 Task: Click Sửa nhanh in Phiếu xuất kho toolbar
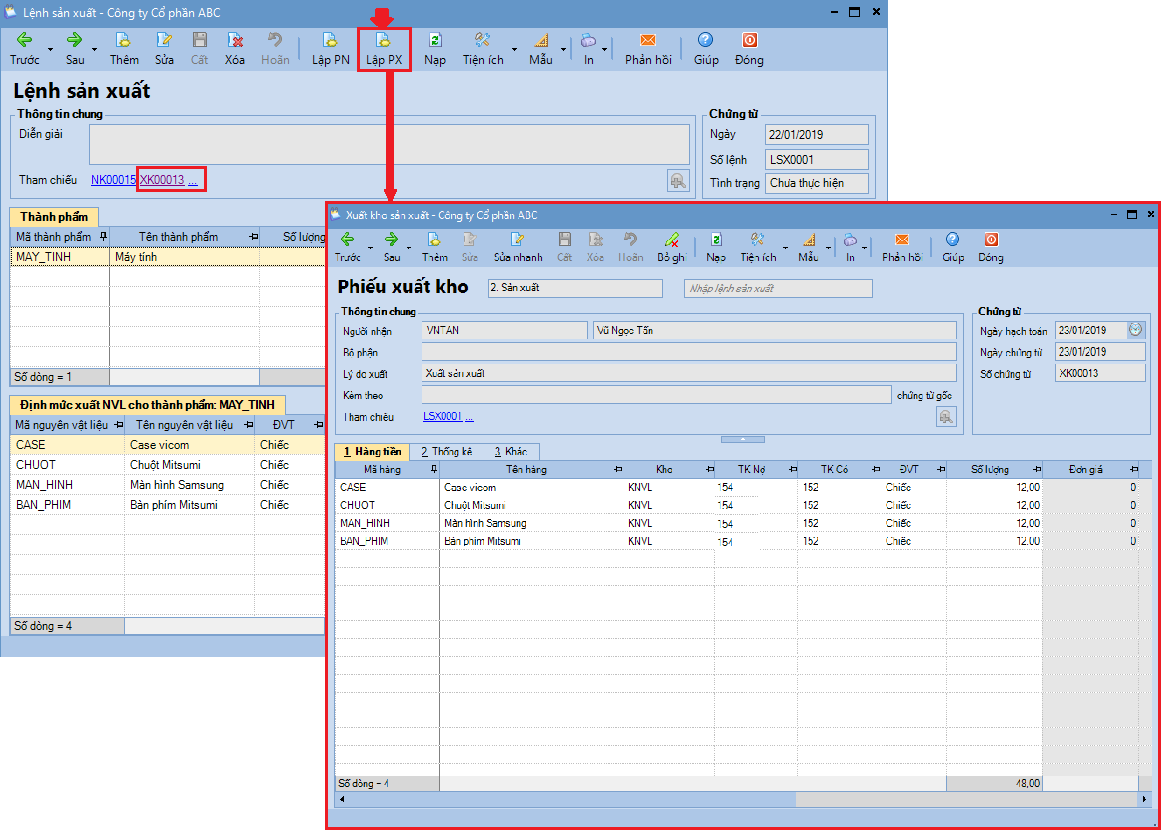pos(517,247)
